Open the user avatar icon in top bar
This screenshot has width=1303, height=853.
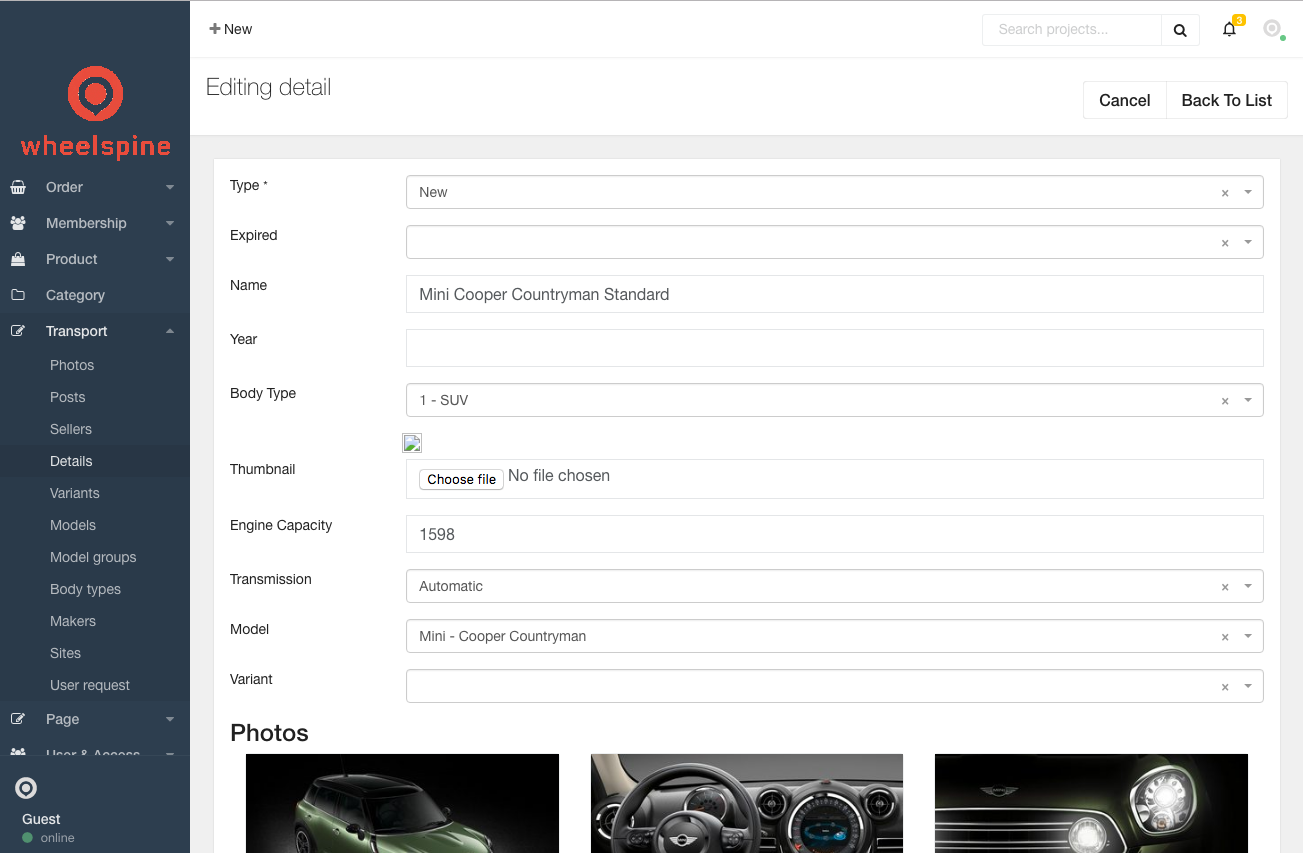1272,29
